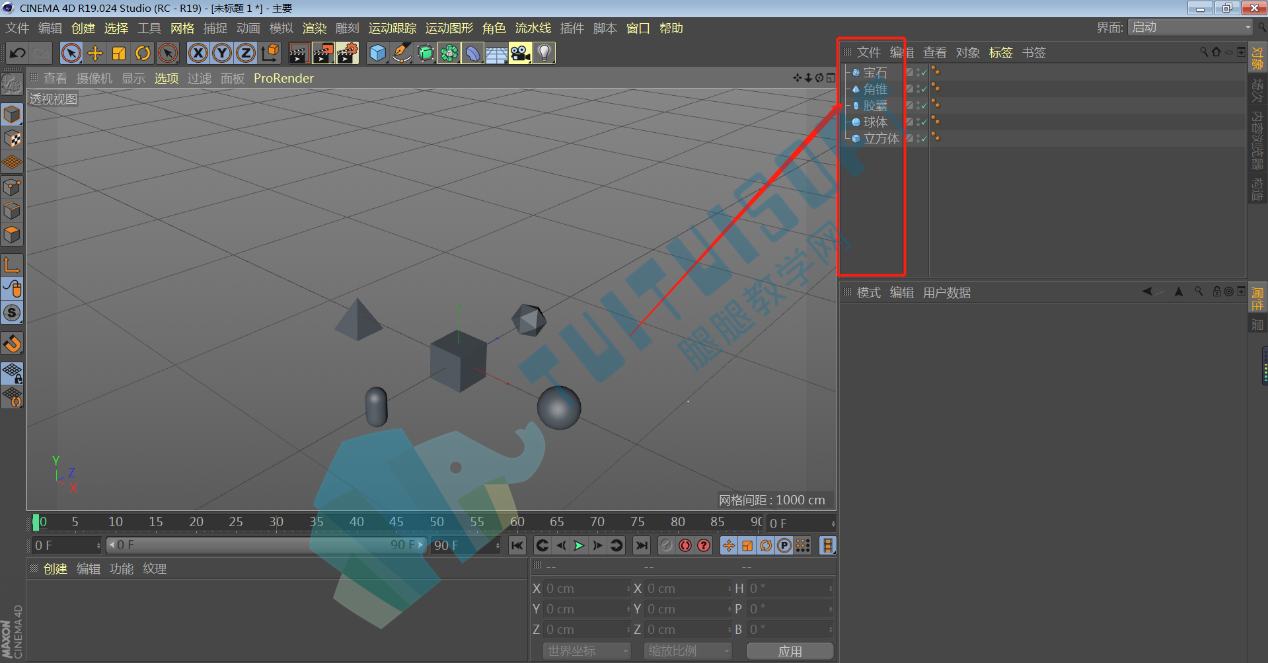The image size is (1268, 663).
Task: Open the cube primitive object tool
Action: click(377, 53)
